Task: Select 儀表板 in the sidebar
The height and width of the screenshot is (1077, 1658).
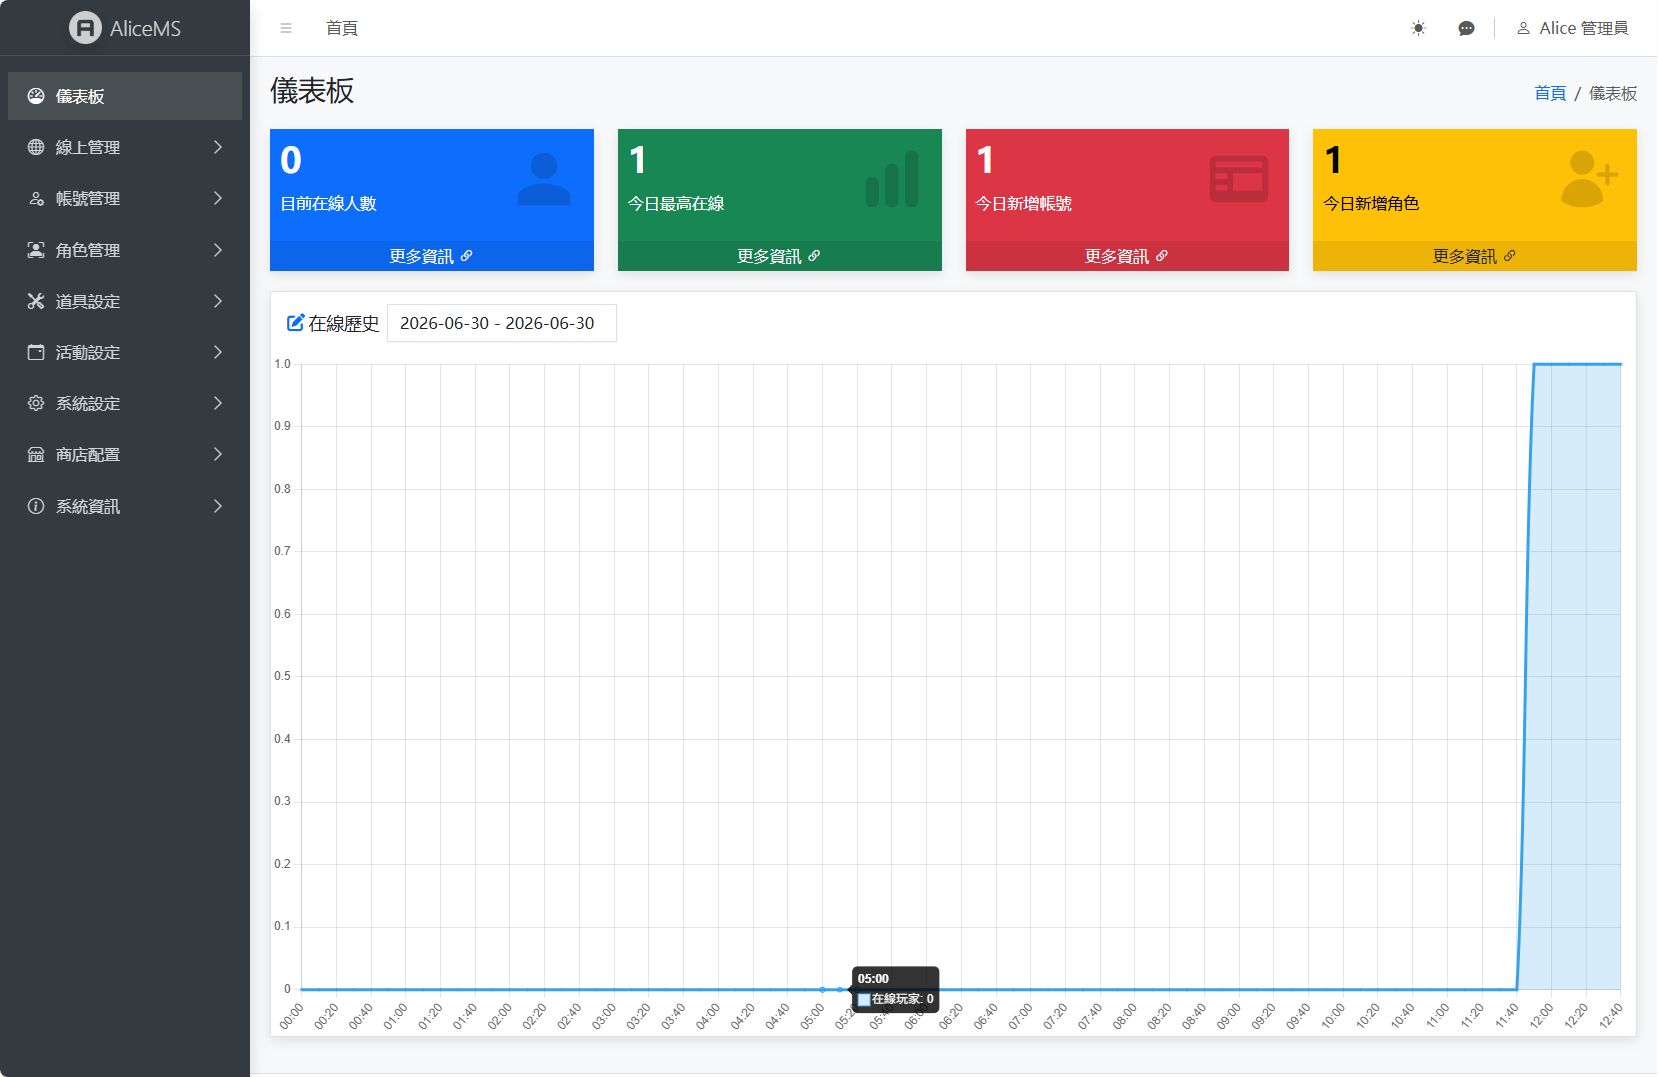Action: (125, 96)
